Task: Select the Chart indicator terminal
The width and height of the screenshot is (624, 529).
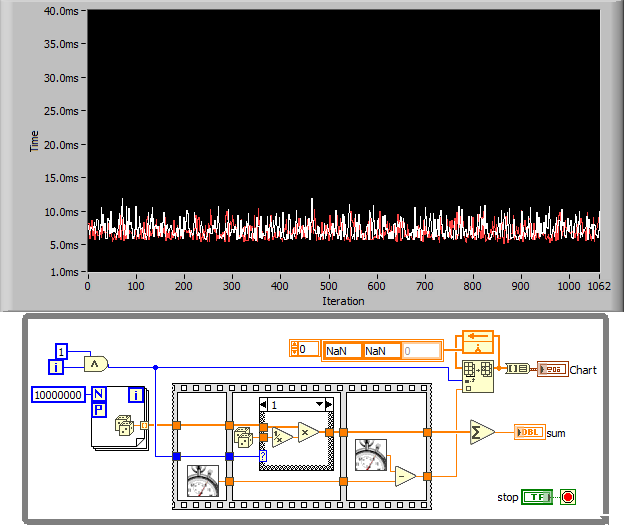Action: [552, 369]
